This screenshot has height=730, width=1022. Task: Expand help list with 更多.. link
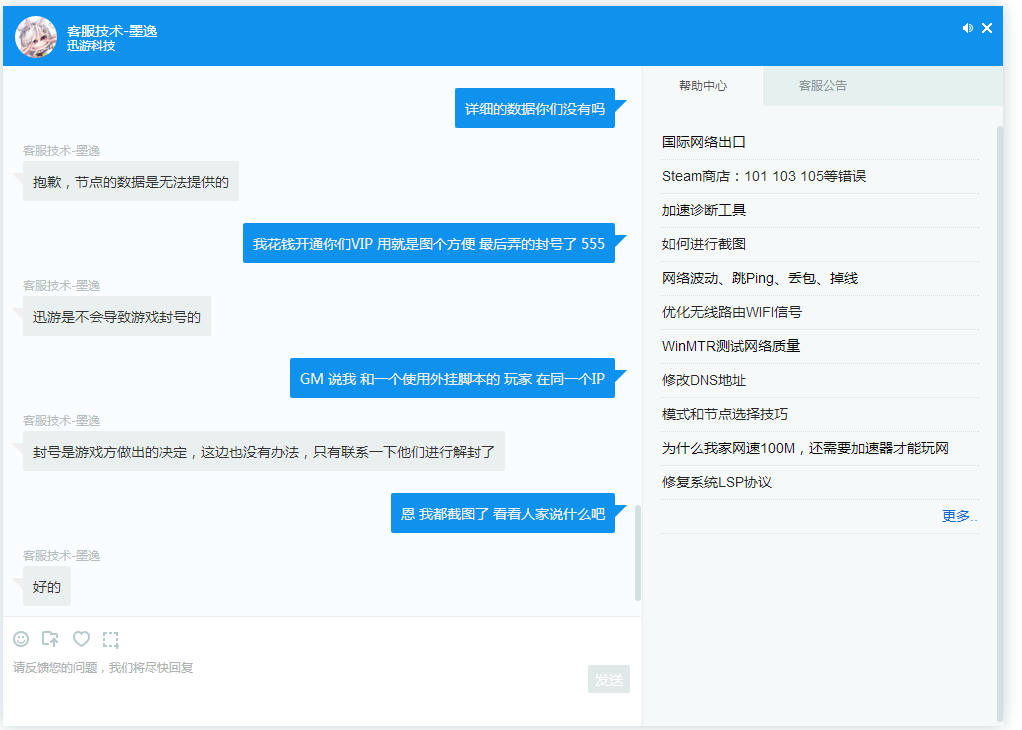(x=959, y=516)
